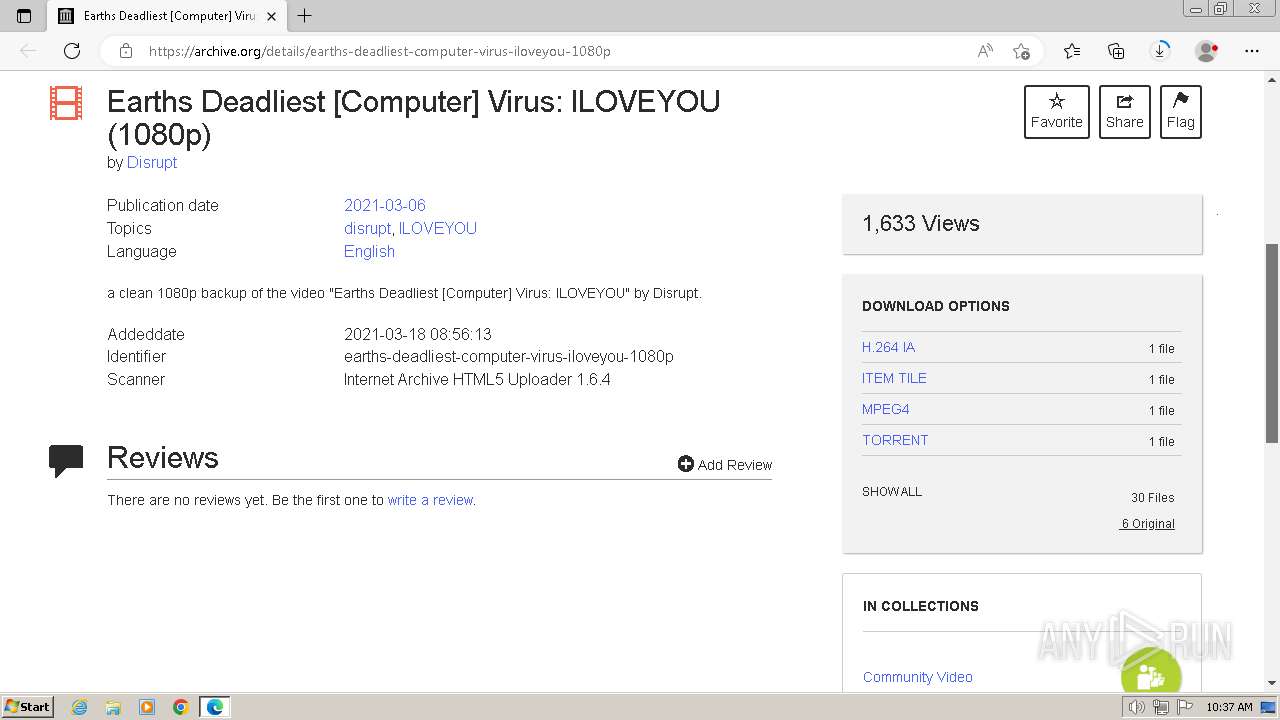Click SHOW ALL download files
Viewport: 1280px width, 720px height.
click(892, 491)
